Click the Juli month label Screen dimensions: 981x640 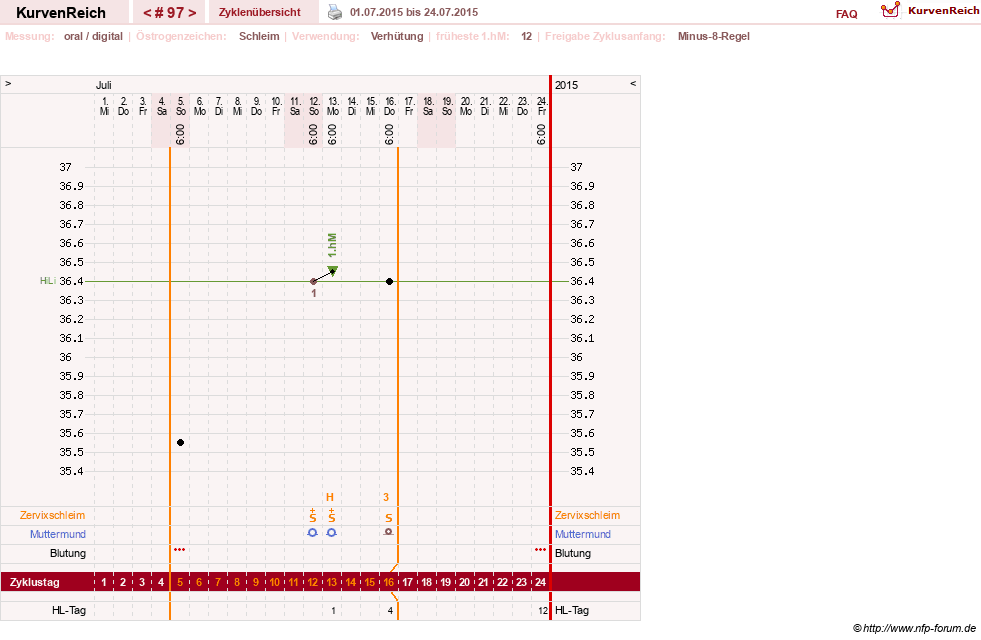click(x=104, y=85)
